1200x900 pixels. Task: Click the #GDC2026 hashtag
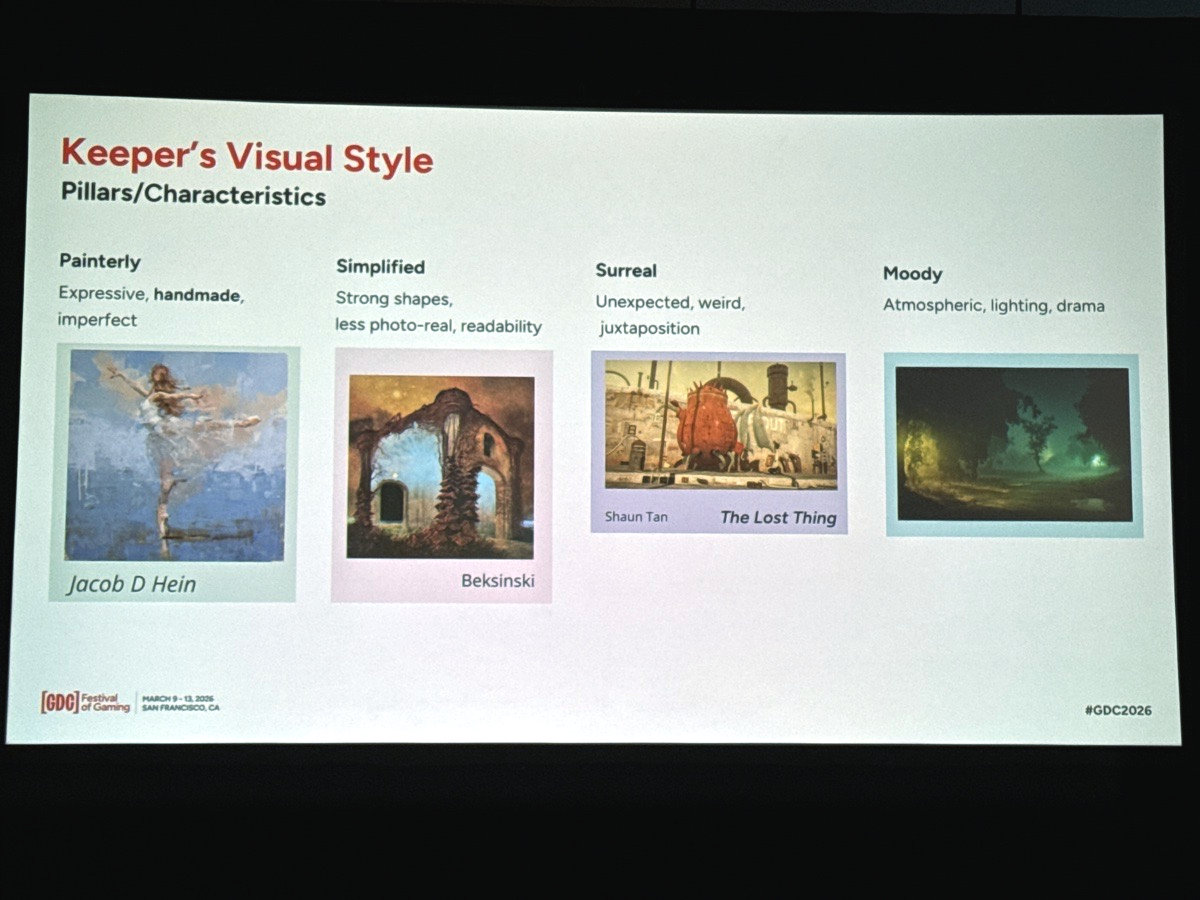coord(1117,710)
